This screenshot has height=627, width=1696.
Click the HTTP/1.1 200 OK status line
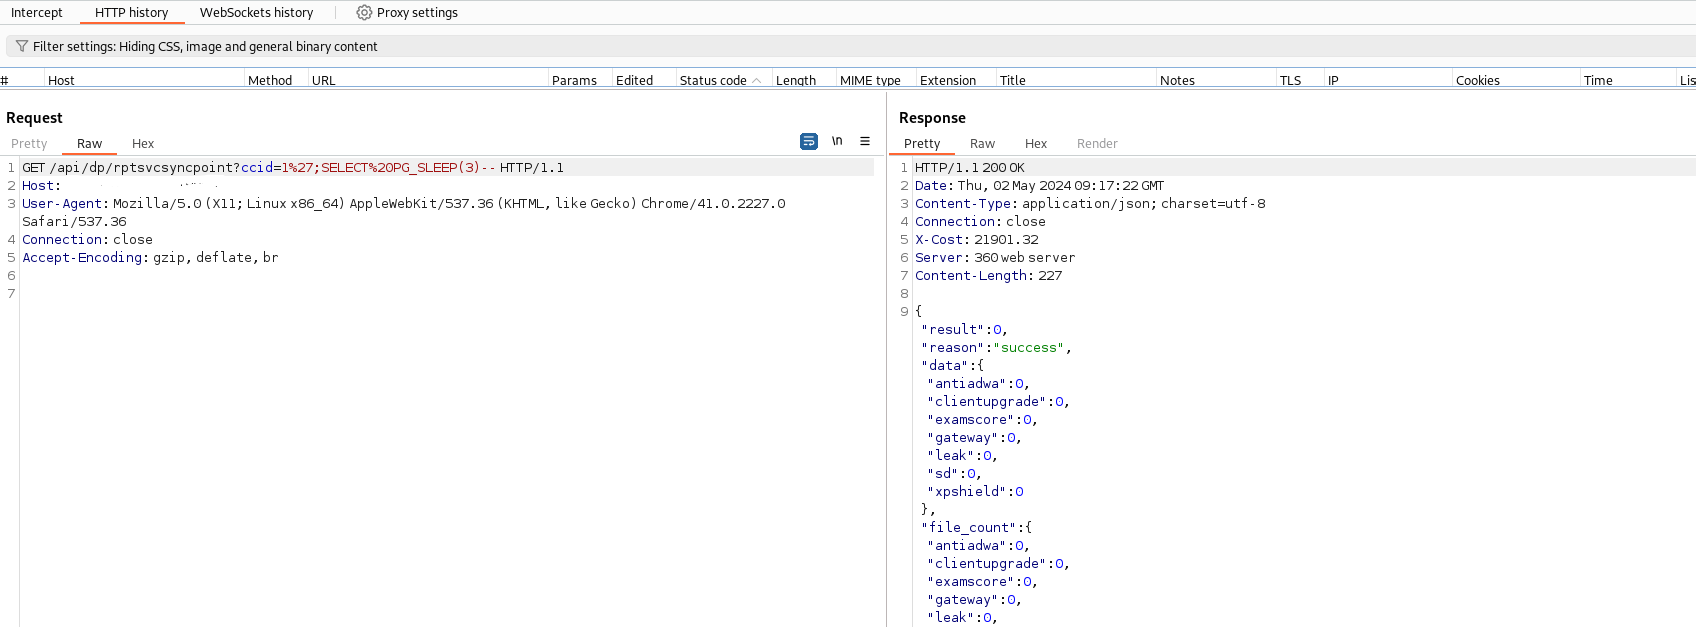click(970, 168)
